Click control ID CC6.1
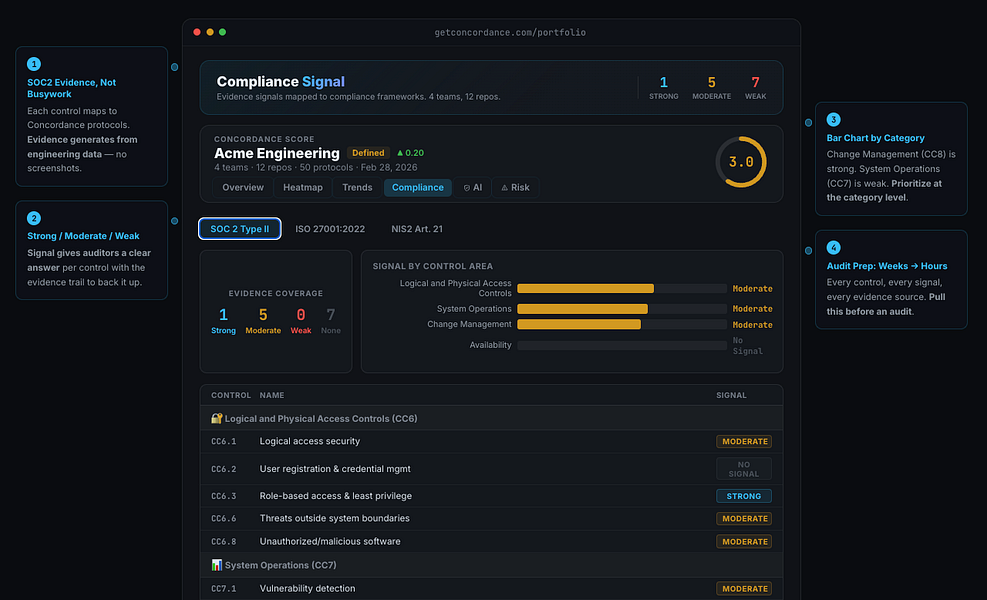The width and height of the screenshot is (987, 600). (x=223, y=442)
